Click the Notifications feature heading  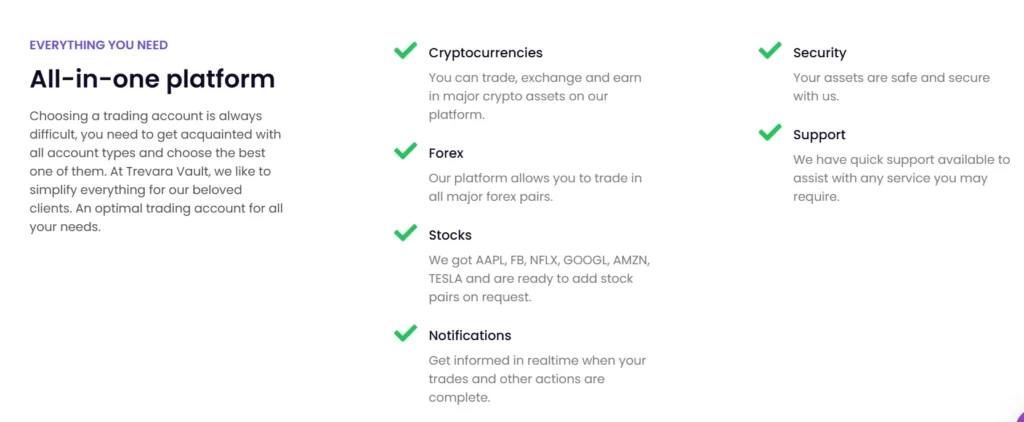(x=469, y=336)
